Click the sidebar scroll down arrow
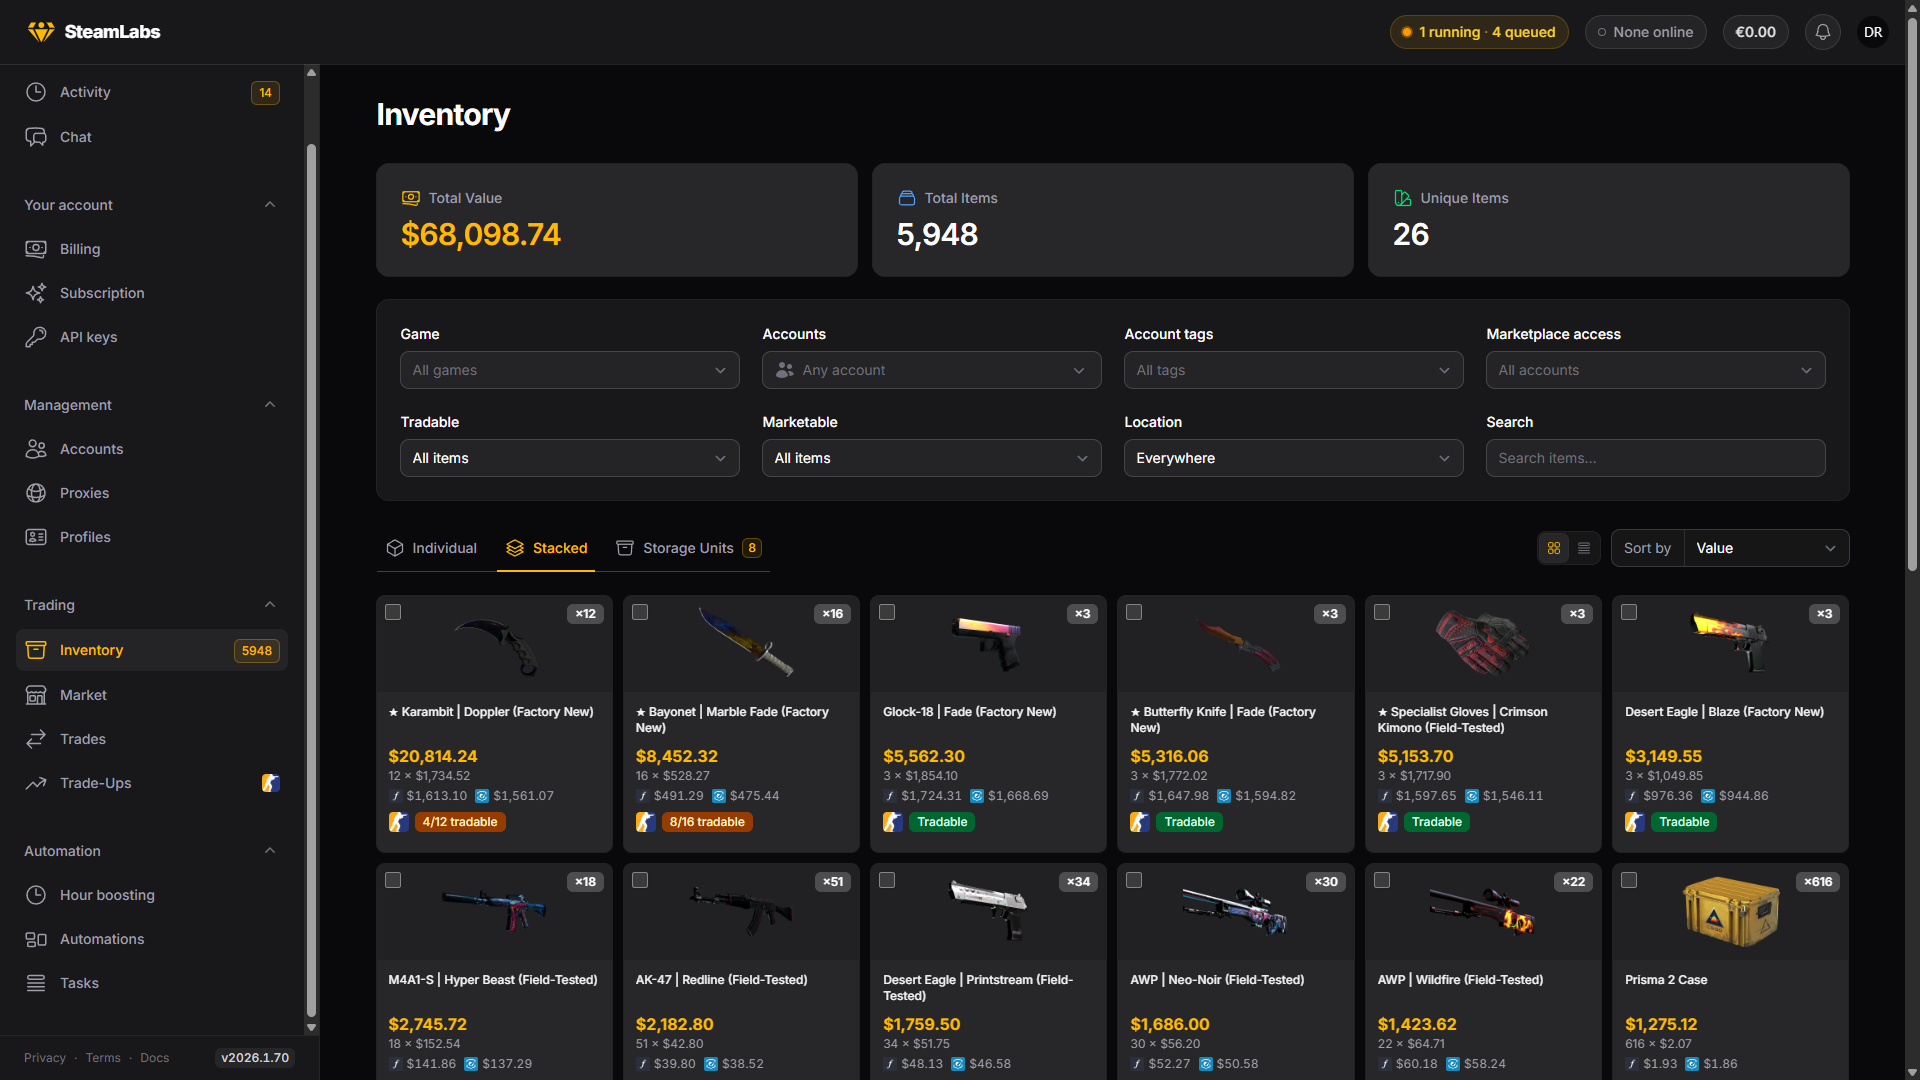 click(x=311, y=1027)
